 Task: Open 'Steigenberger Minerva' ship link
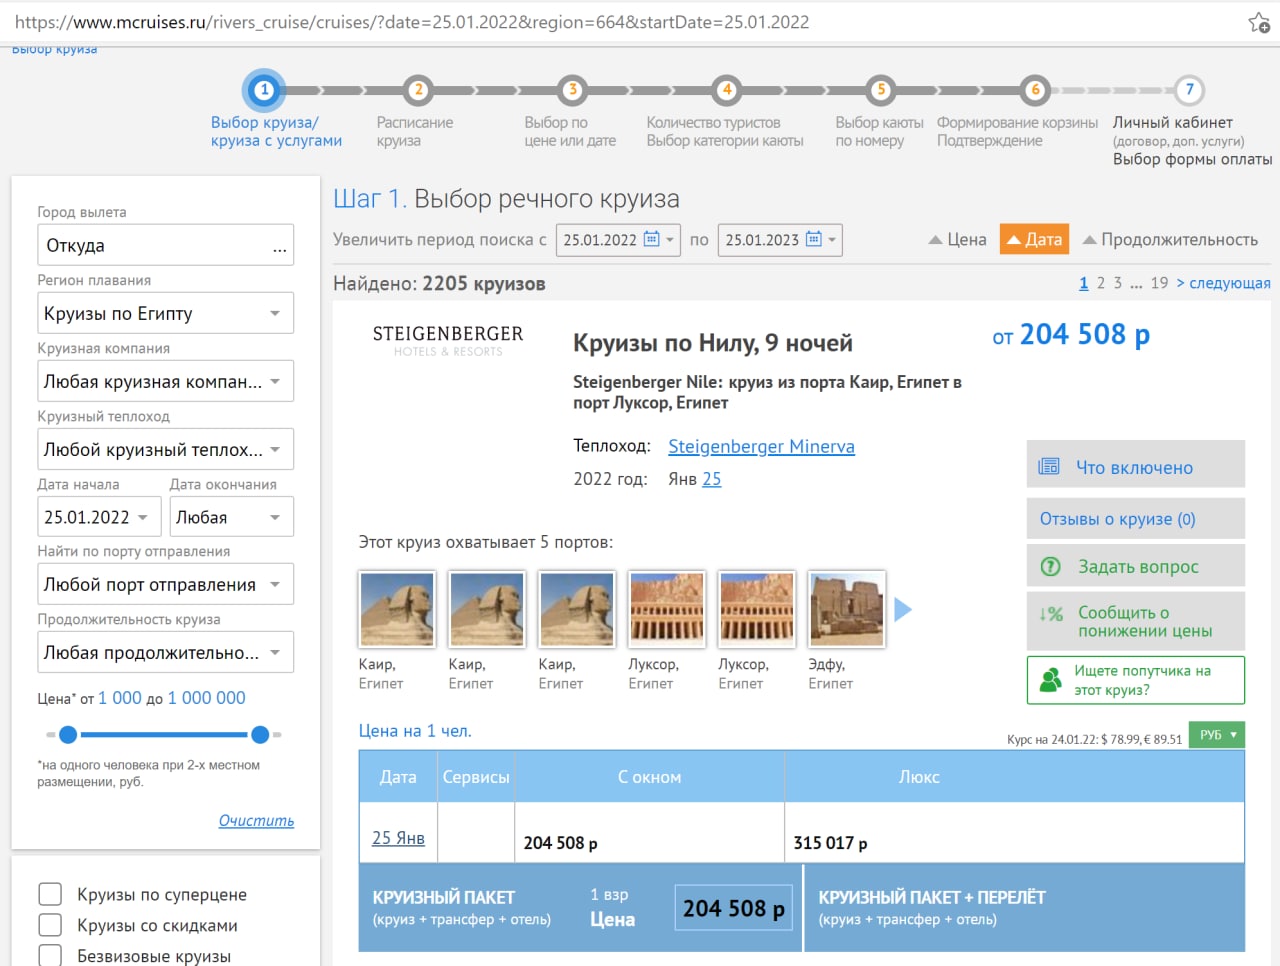pyautogui.click(x=761, y=446)
